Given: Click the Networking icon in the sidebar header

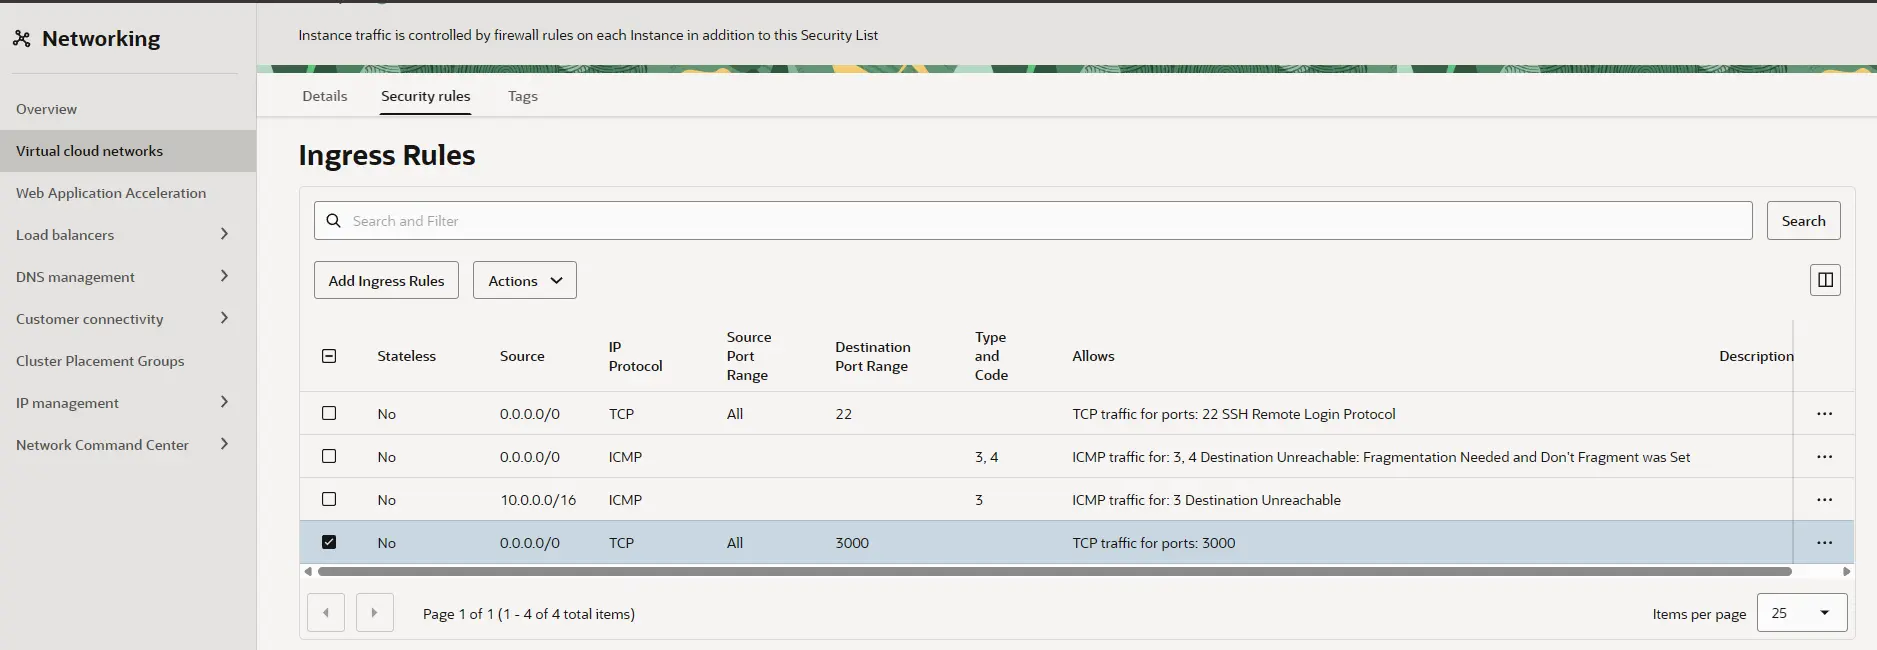Looking at the screenshot, I should (21, 39).
